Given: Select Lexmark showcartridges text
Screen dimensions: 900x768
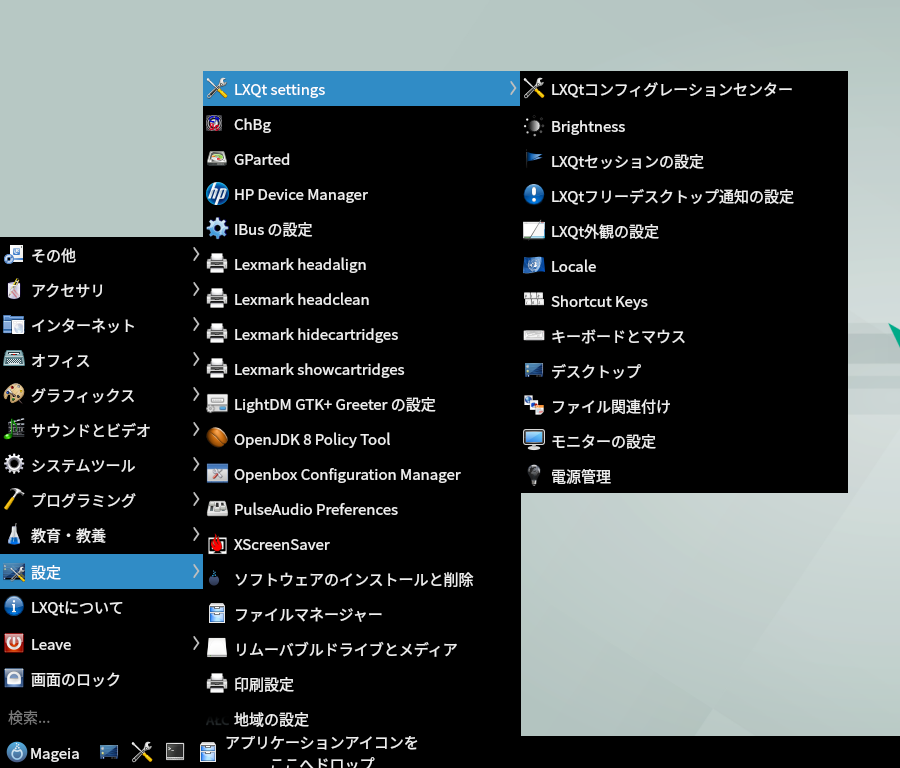Looking at the screenshot, I should pos(319,369).
